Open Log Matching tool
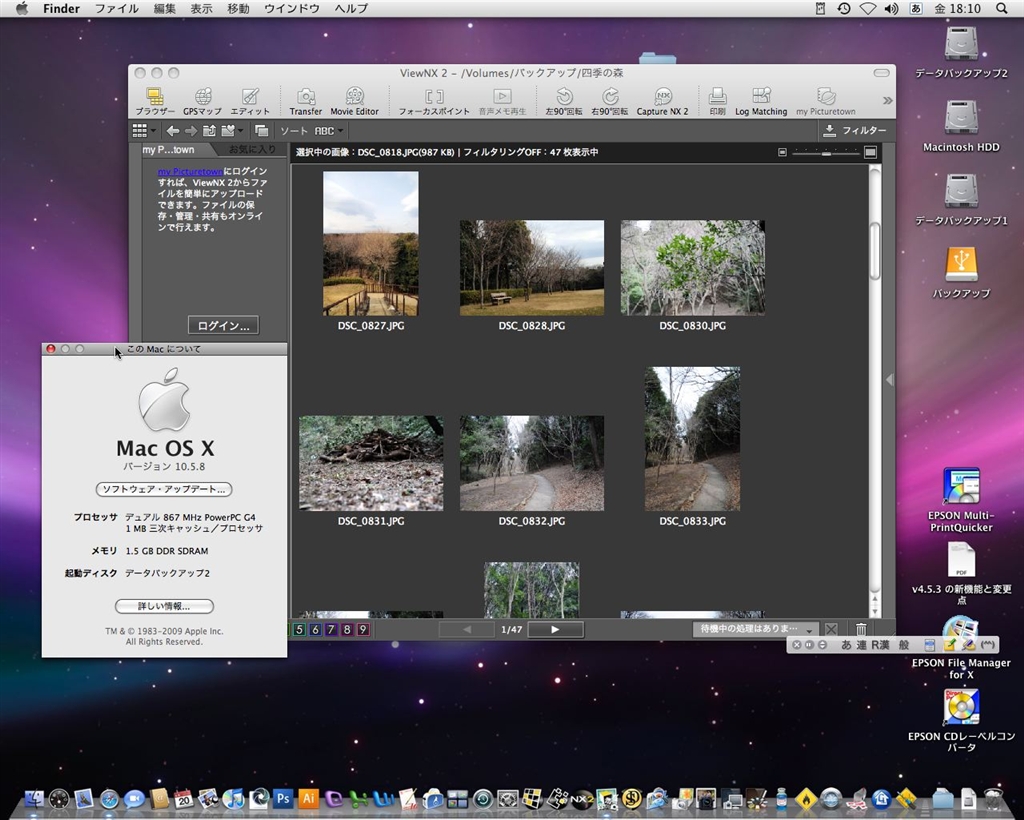 pyautogui.click(x=761, y=98)
